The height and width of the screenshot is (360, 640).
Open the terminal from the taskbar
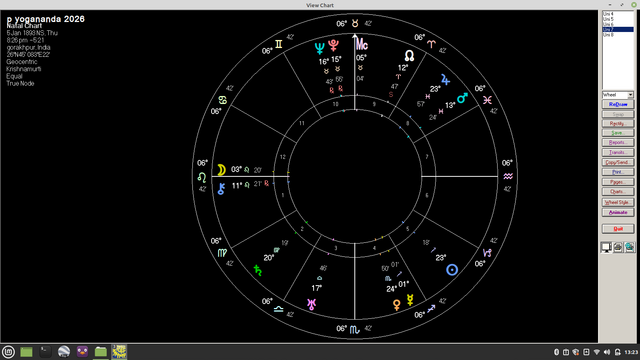tap(45, 351)
